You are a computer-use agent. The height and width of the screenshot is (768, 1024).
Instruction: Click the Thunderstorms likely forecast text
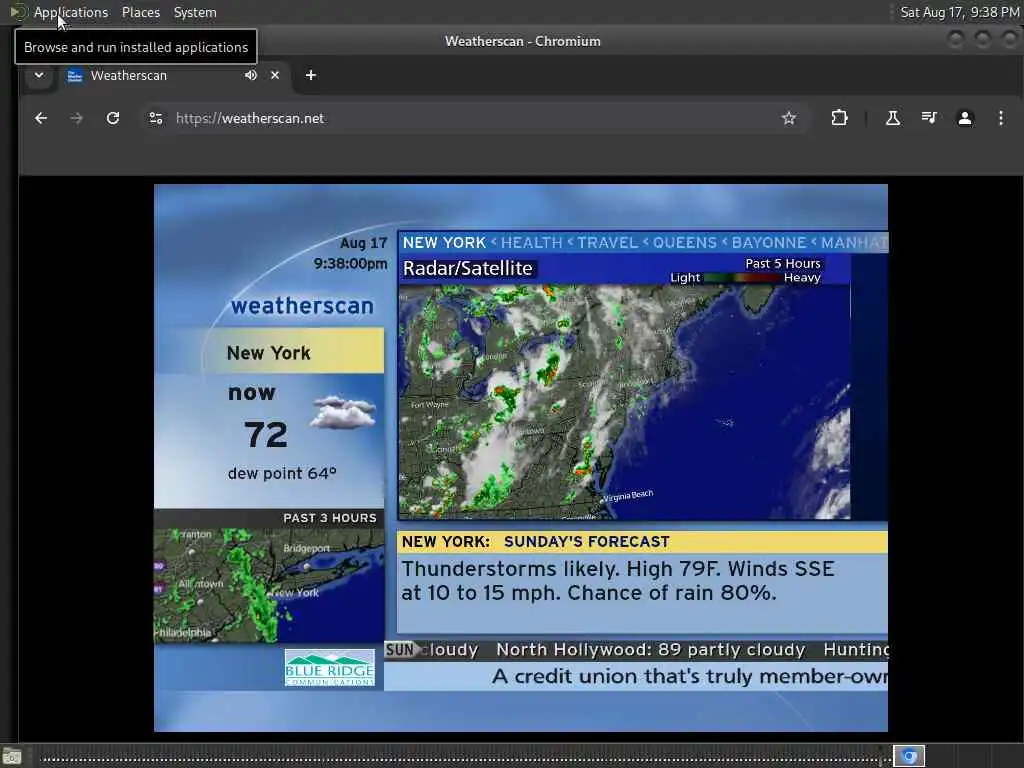point(617,581)
